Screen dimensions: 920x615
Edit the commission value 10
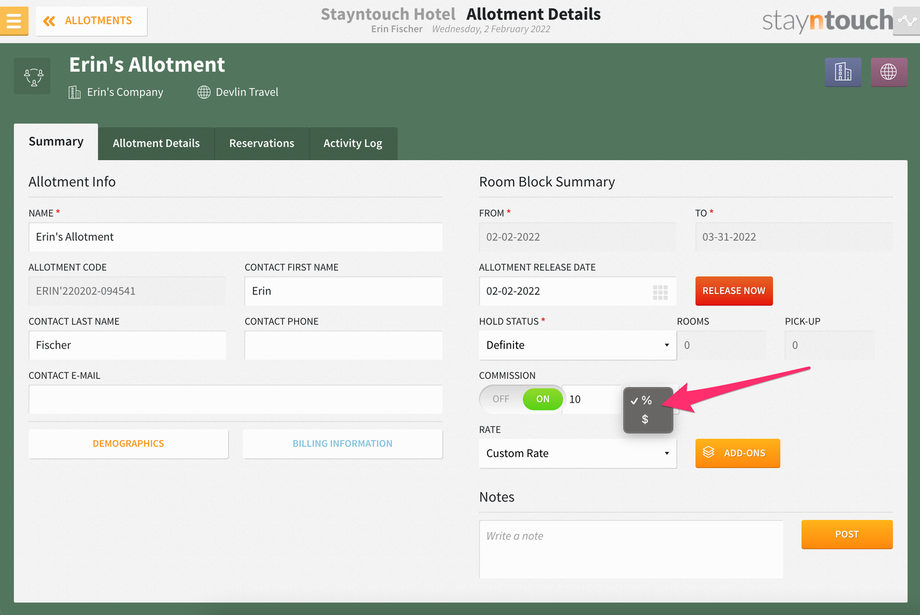pyautogui.click(x=591, y=400)
